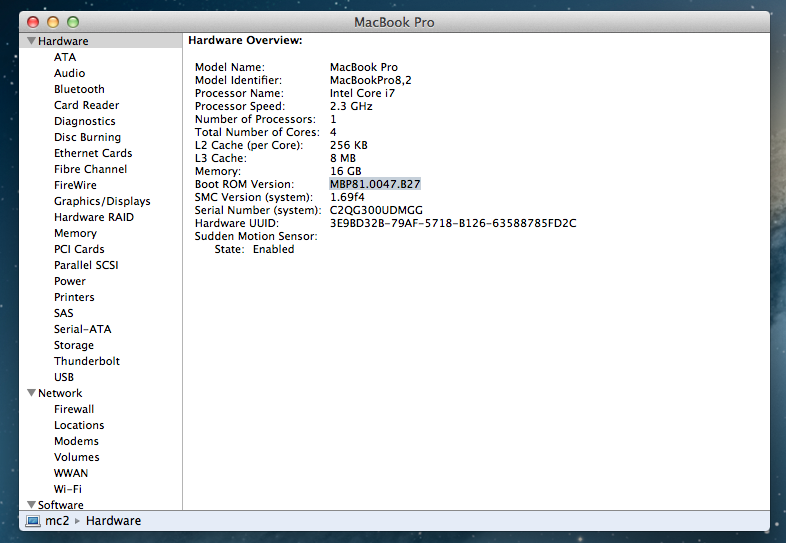The width and height of the screenshot is (786, 543).
Task: Collapse the Network section triangle
Action: pyautogui.click(x=32, y=393)
